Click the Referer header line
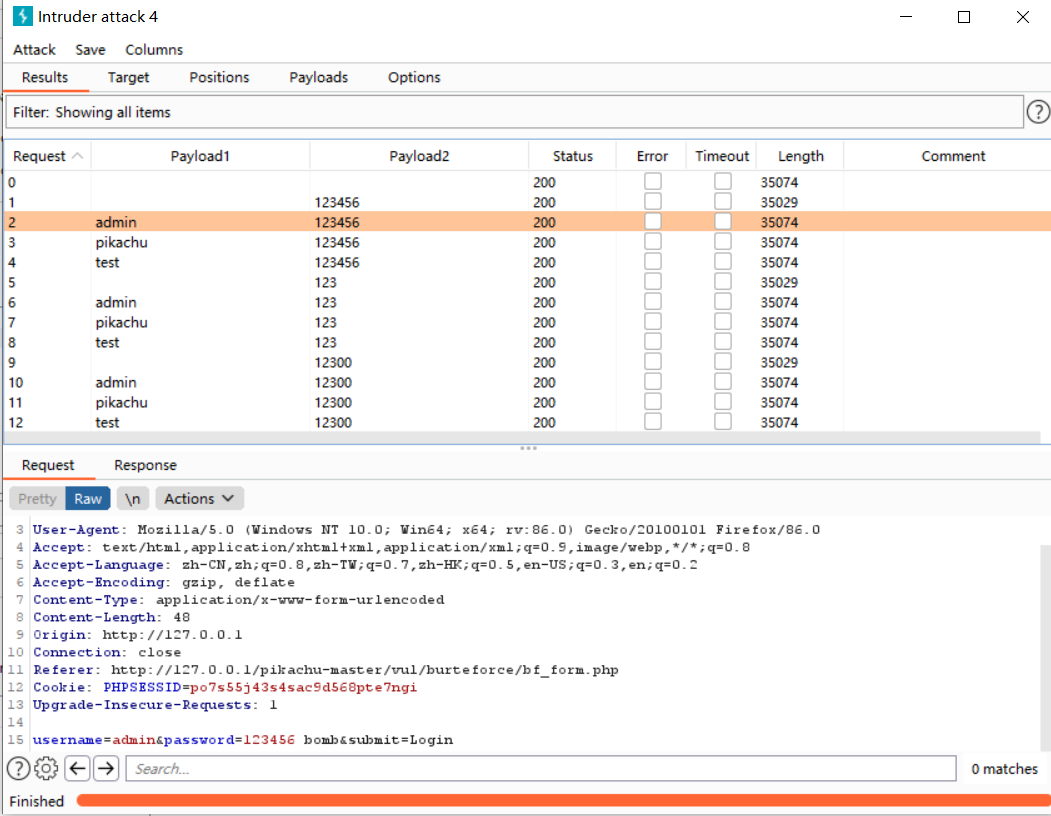The height and width of the screenshot is (816, 1051). (326, 670)
